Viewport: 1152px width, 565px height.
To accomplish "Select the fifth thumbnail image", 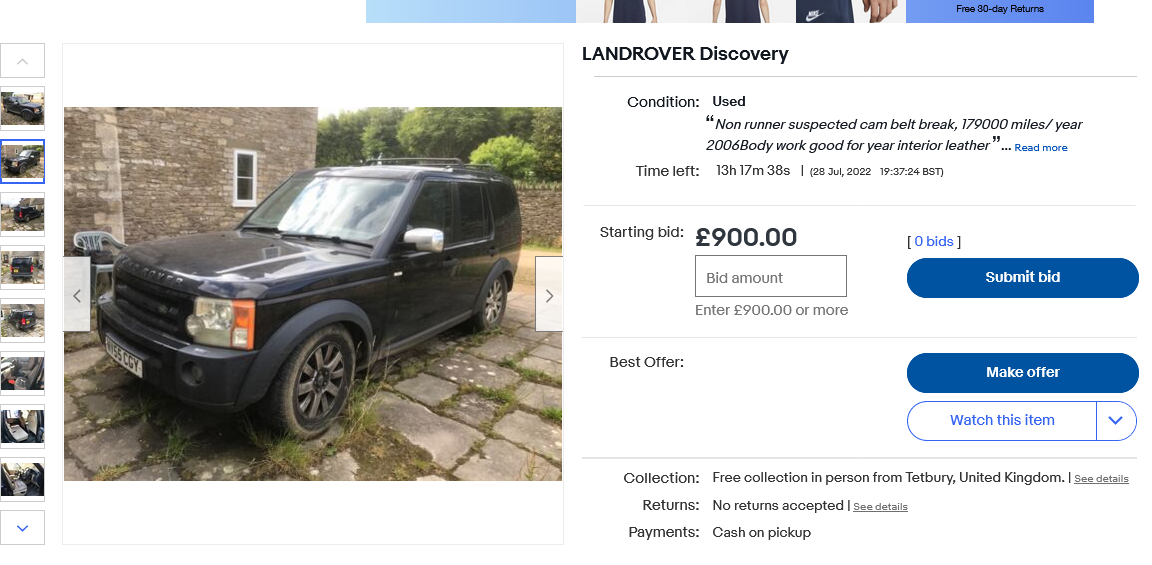I will tap(23, 320).
